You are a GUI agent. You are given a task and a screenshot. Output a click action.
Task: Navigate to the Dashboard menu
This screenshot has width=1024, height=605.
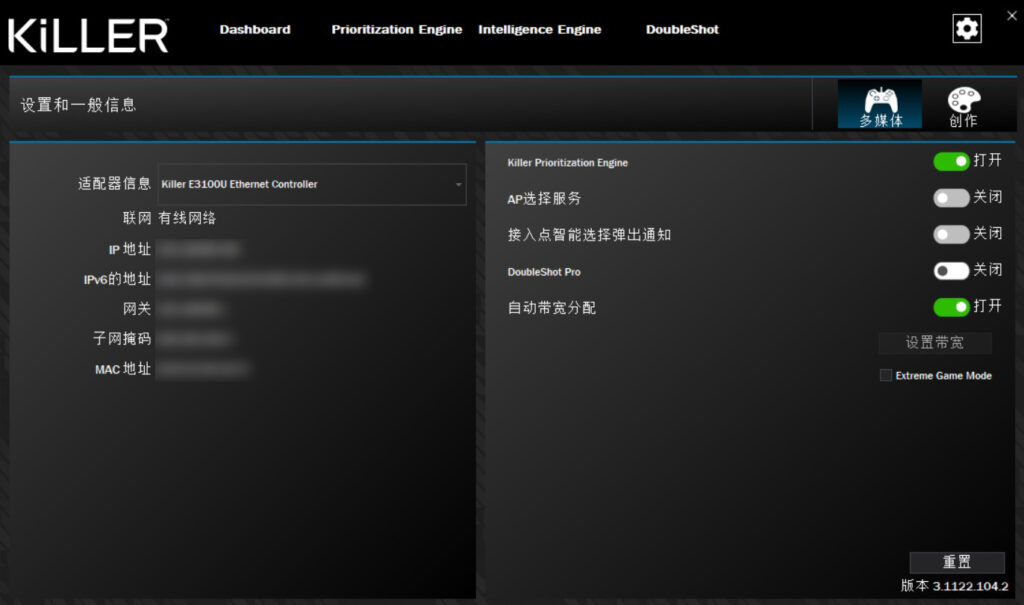point(254,29)
